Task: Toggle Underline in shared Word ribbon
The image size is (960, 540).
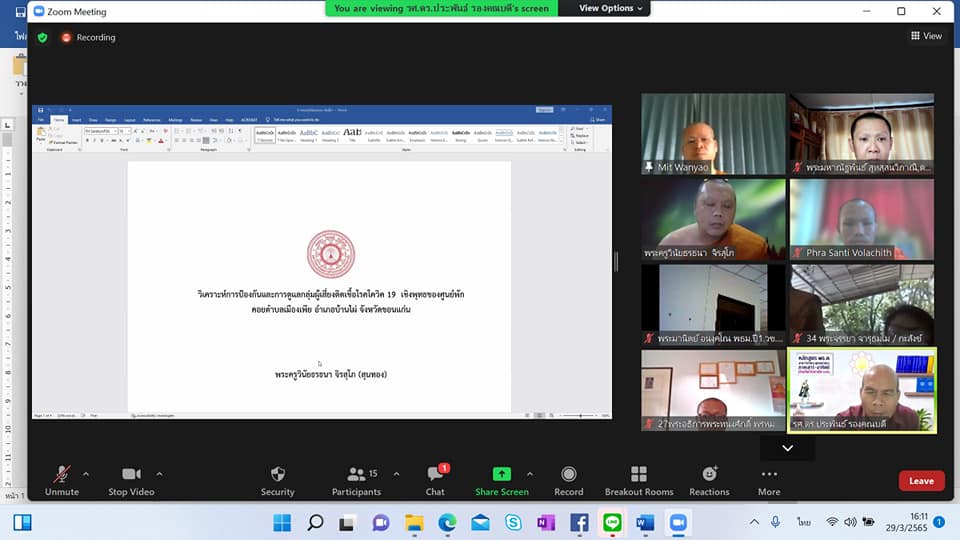Action: 102,141
